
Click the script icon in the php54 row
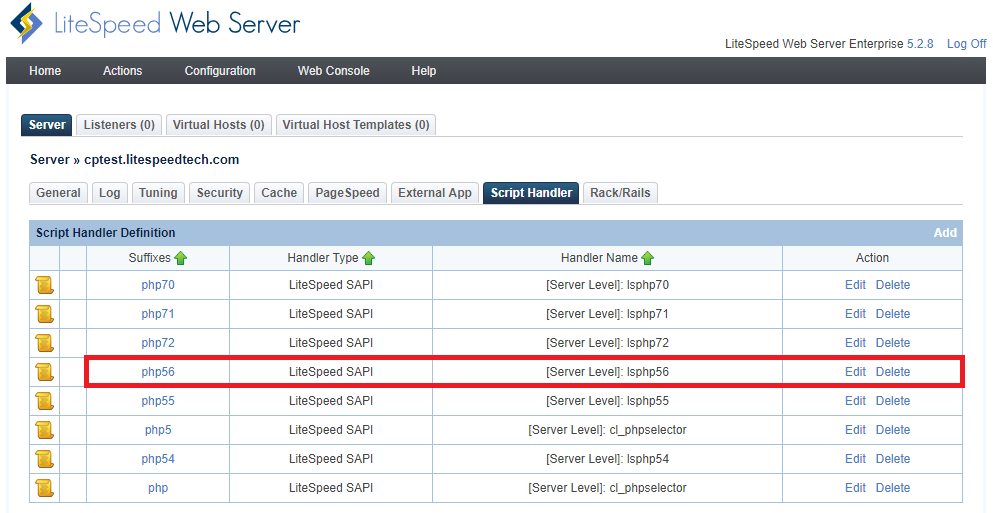(44, 459)
